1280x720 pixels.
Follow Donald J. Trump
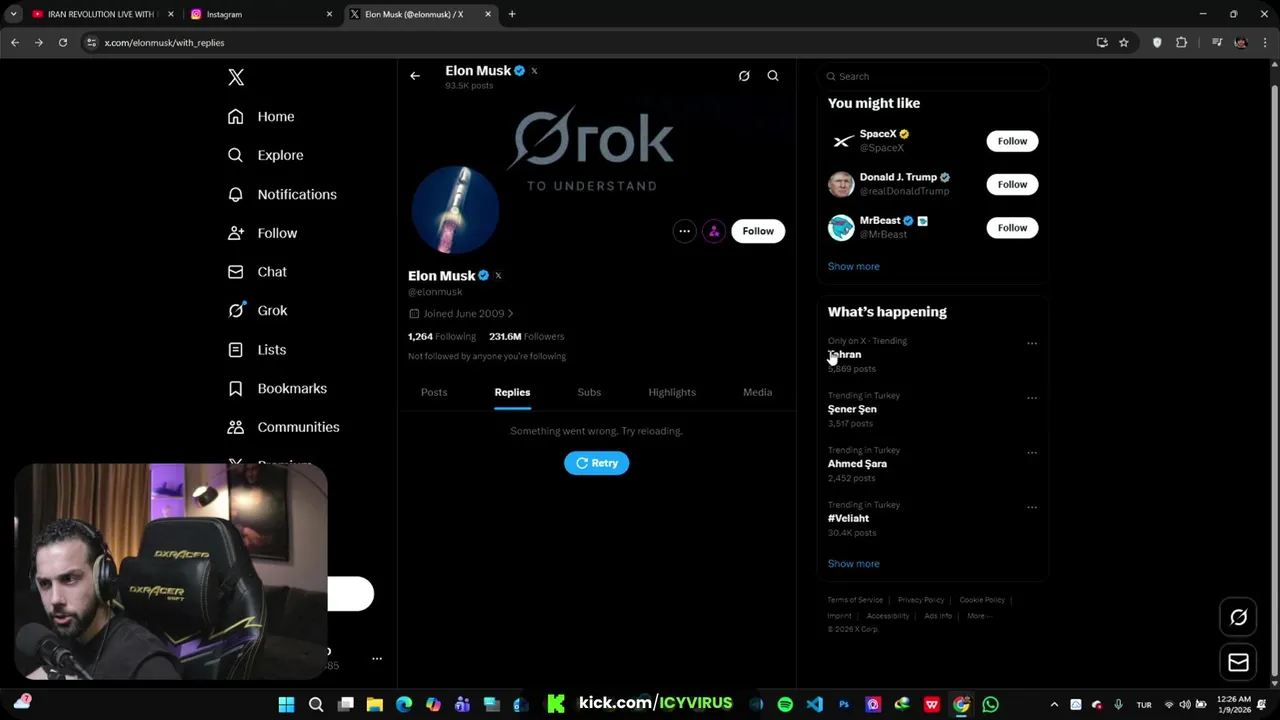point(1012,184)
